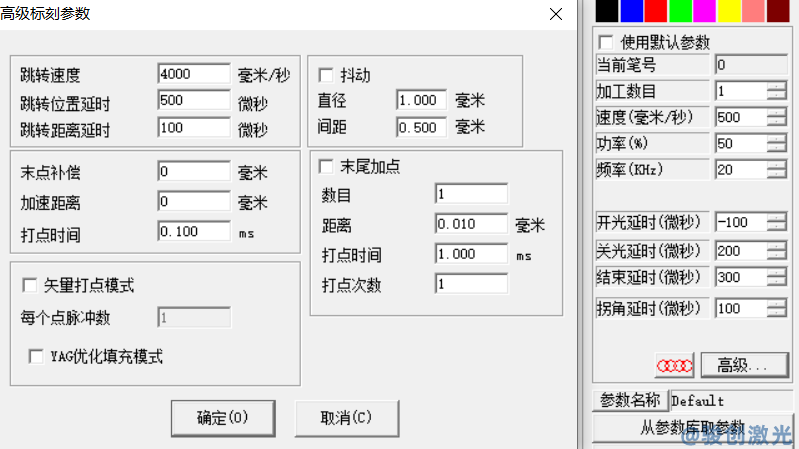Click the 距离 0.010 input field
Image resolution: width=799 pixels, height=449 pixels.
(471, 224)
